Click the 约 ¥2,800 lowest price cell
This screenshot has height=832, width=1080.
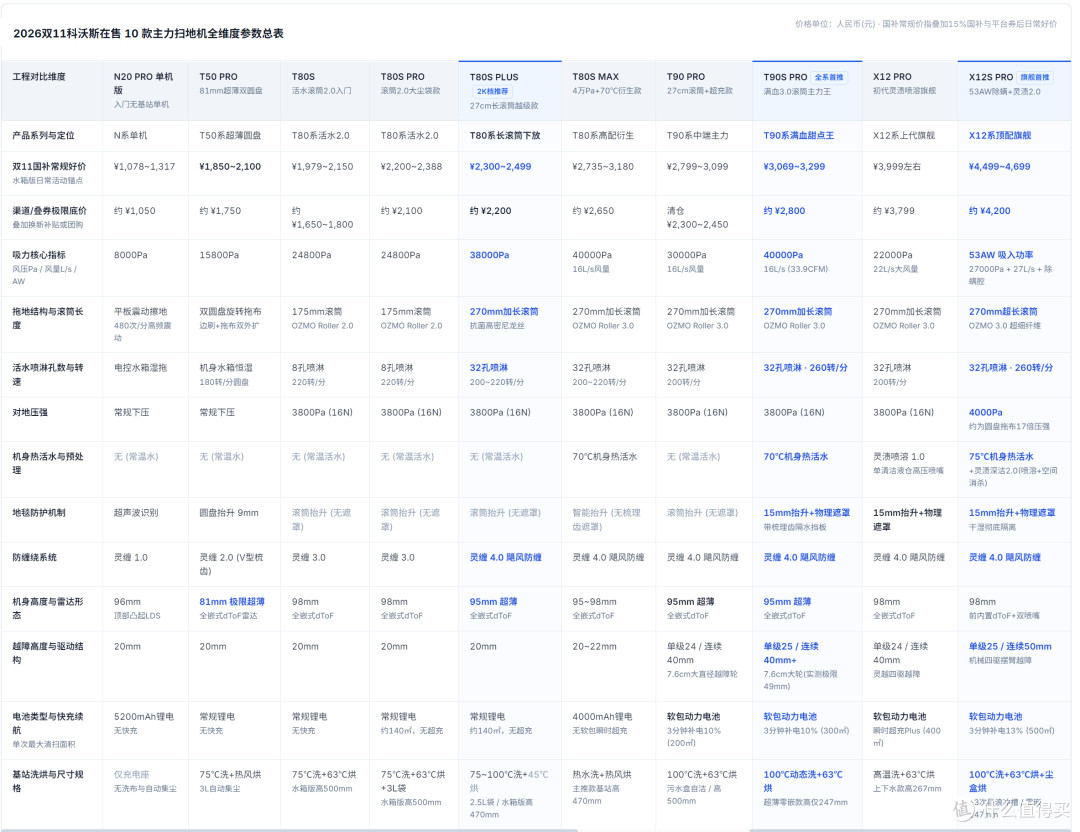784,211
